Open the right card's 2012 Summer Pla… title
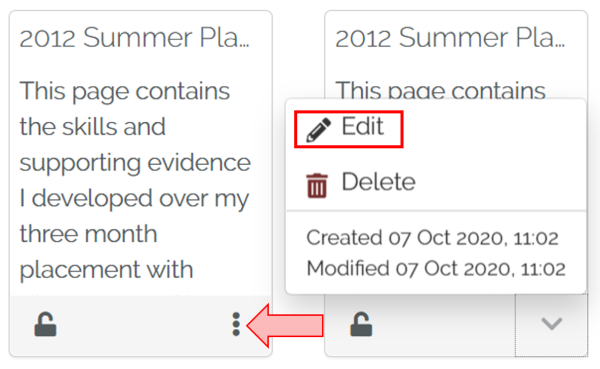The height and width of the screenshot is (369, 600). (450, 38)
